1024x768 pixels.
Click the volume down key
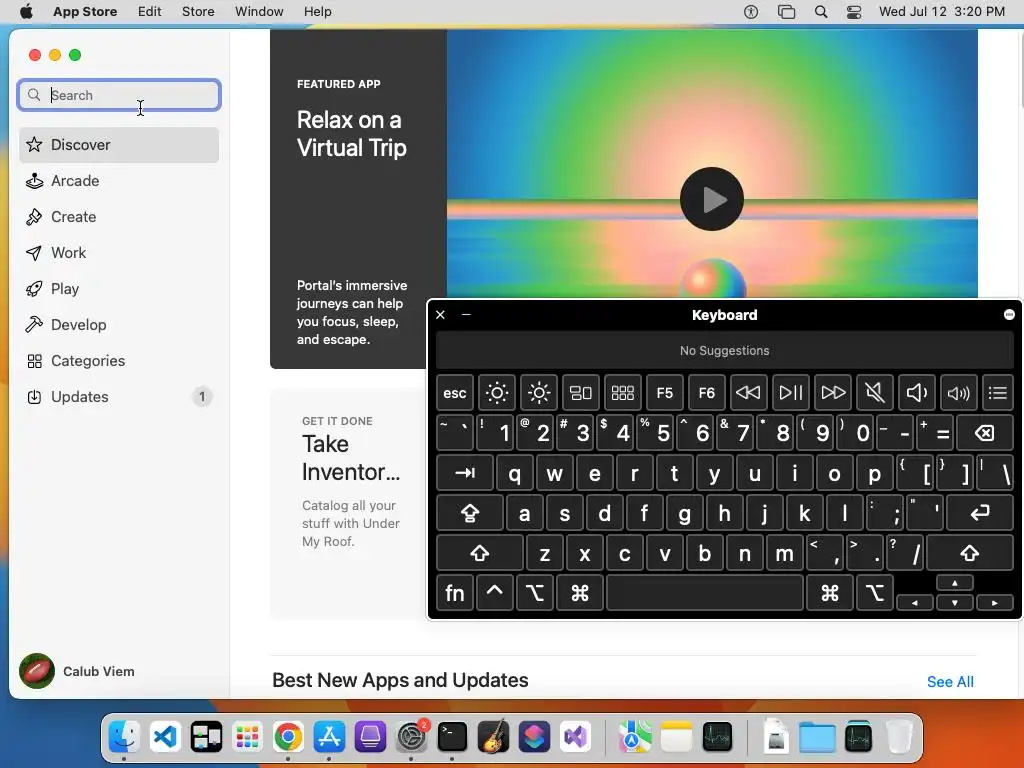(916, 392)
